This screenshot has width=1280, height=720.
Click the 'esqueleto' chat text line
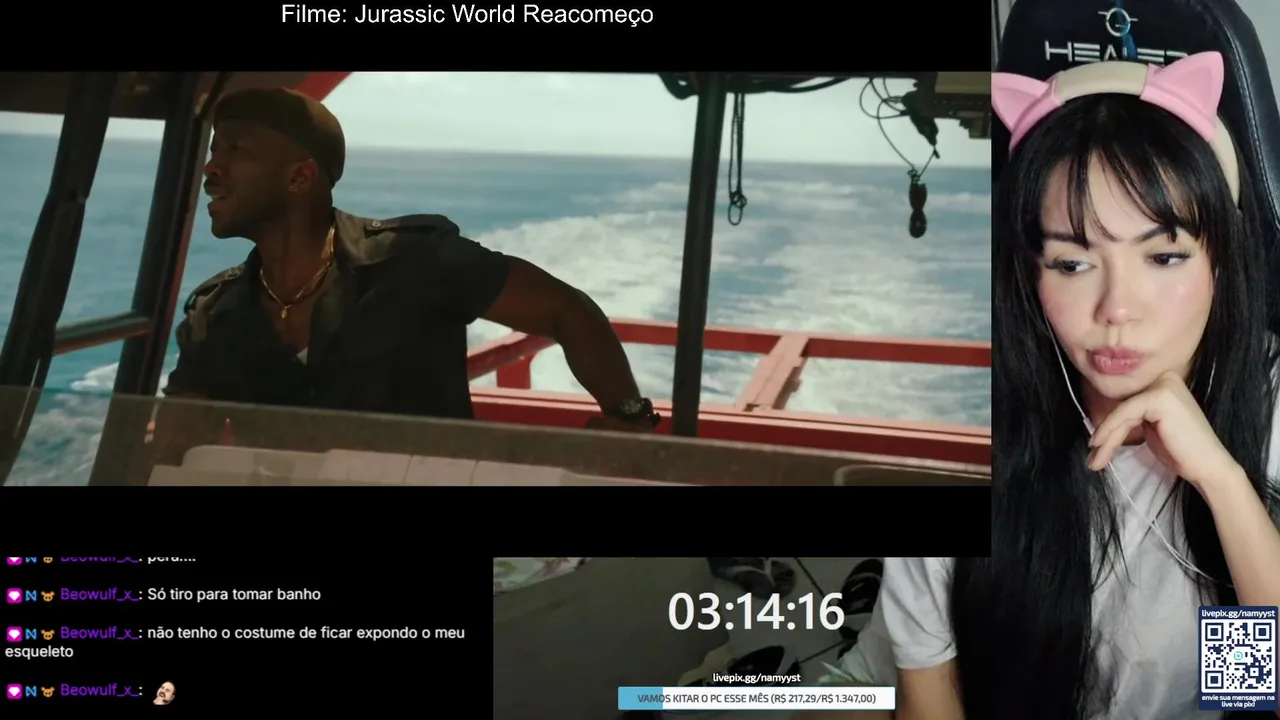[39, 651]
